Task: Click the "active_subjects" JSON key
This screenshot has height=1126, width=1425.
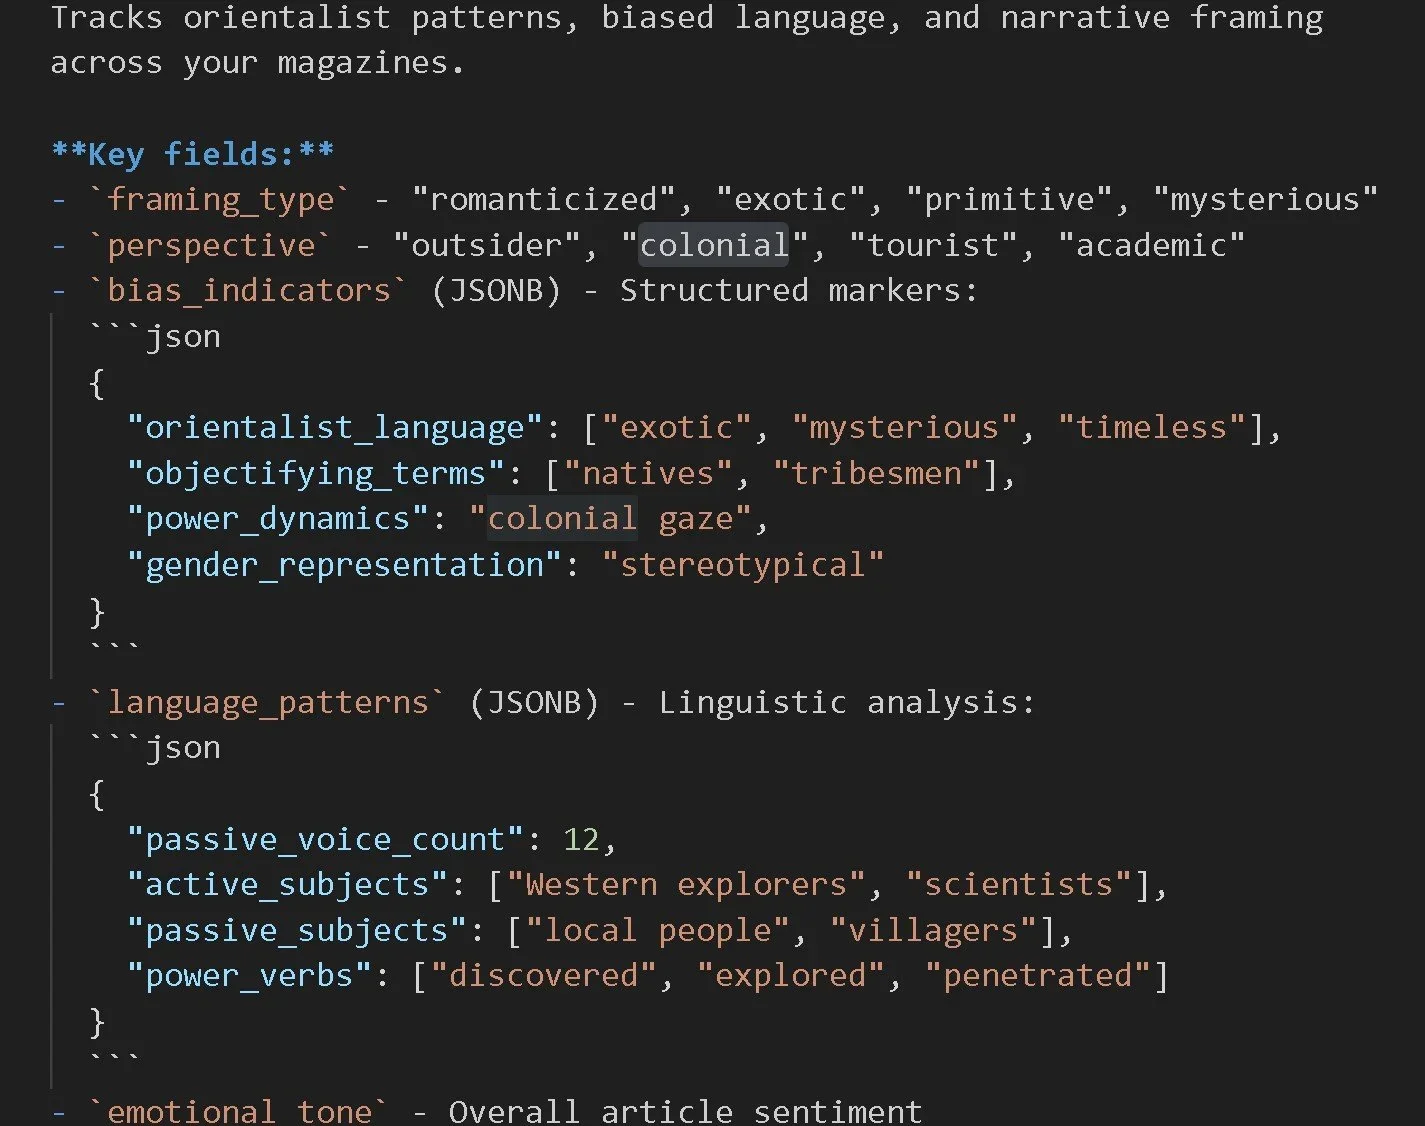Action: [287, 884]
